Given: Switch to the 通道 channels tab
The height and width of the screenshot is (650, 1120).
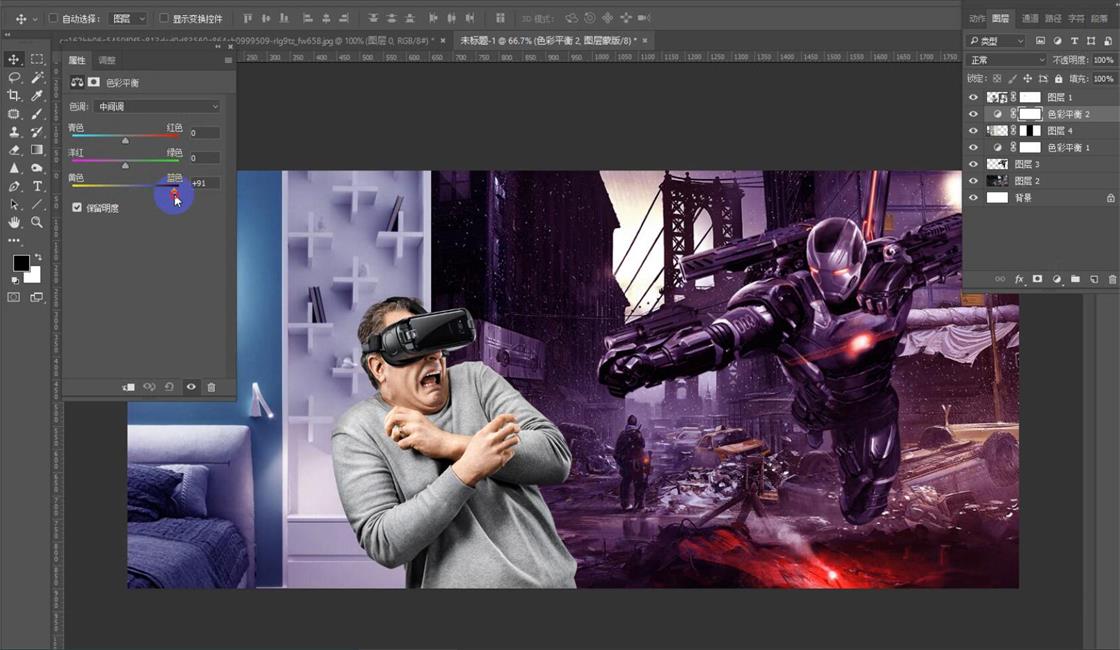Looking at the screenshot, I should point(1030,19).
